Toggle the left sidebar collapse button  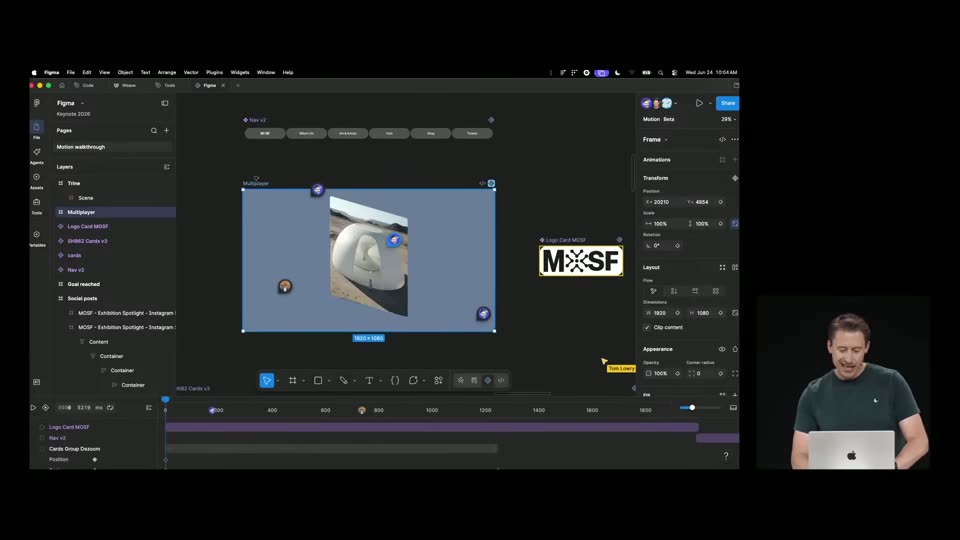pos(165,103)
